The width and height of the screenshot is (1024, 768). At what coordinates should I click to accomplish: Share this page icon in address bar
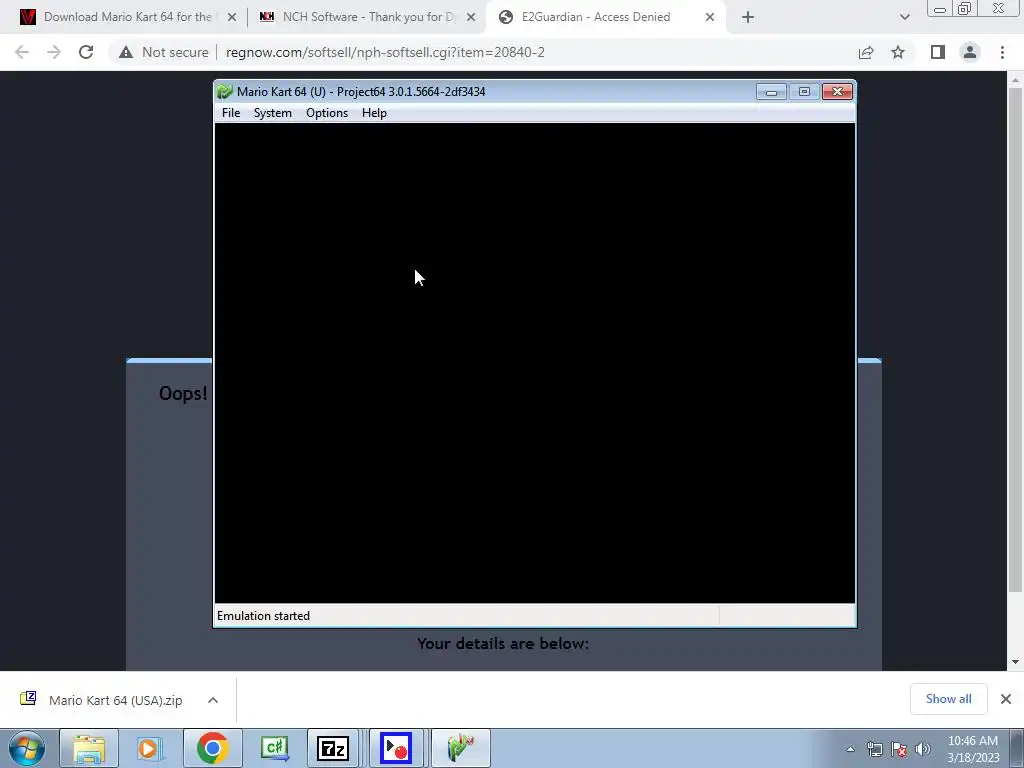[x=866, y=52]
